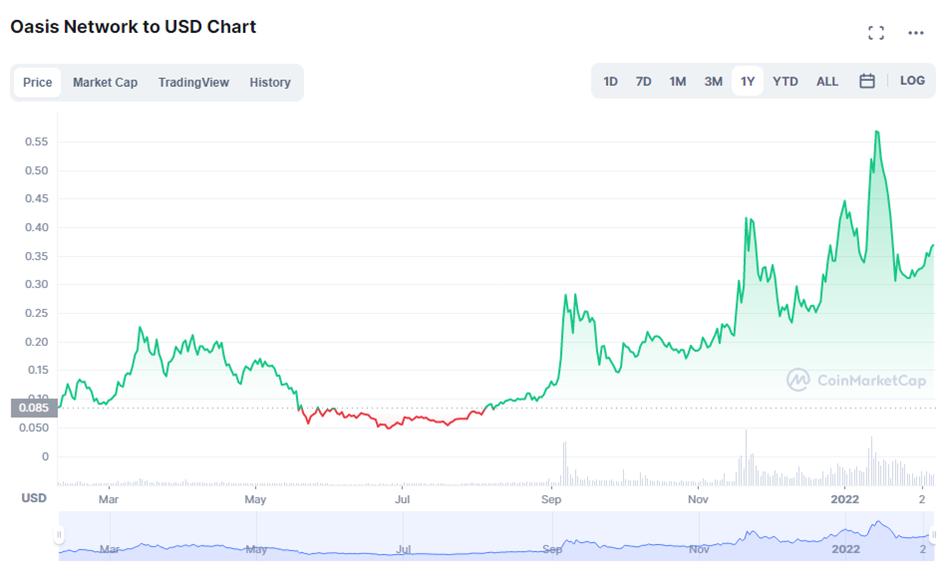Switch to the 1M time range
Screen dimensions: 939x569
[677, 81]
